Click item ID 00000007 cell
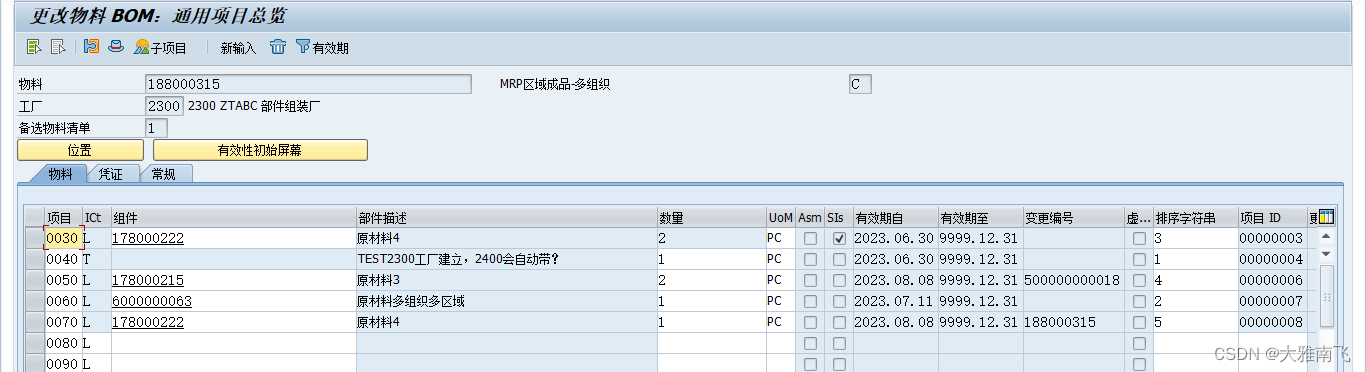The width and height of the screenshot is (1366, 372). click(x=1272, y=302)
